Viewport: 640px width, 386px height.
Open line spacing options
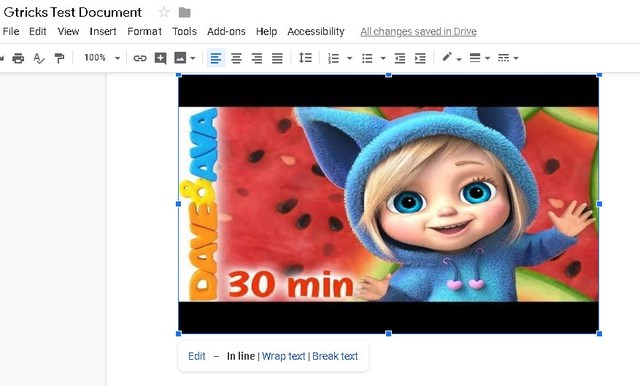(x=305, y=58)
